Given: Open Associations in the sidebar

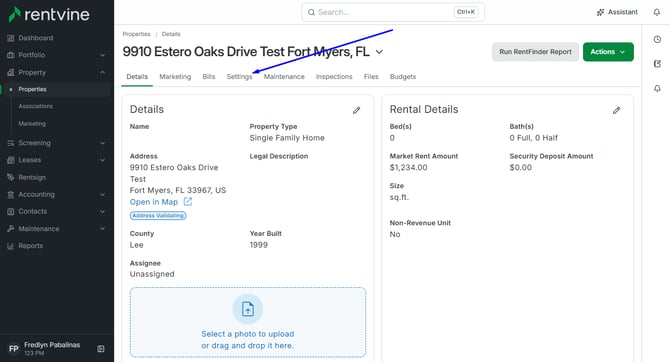Looking at the screenshot, I should coord(35,106).
